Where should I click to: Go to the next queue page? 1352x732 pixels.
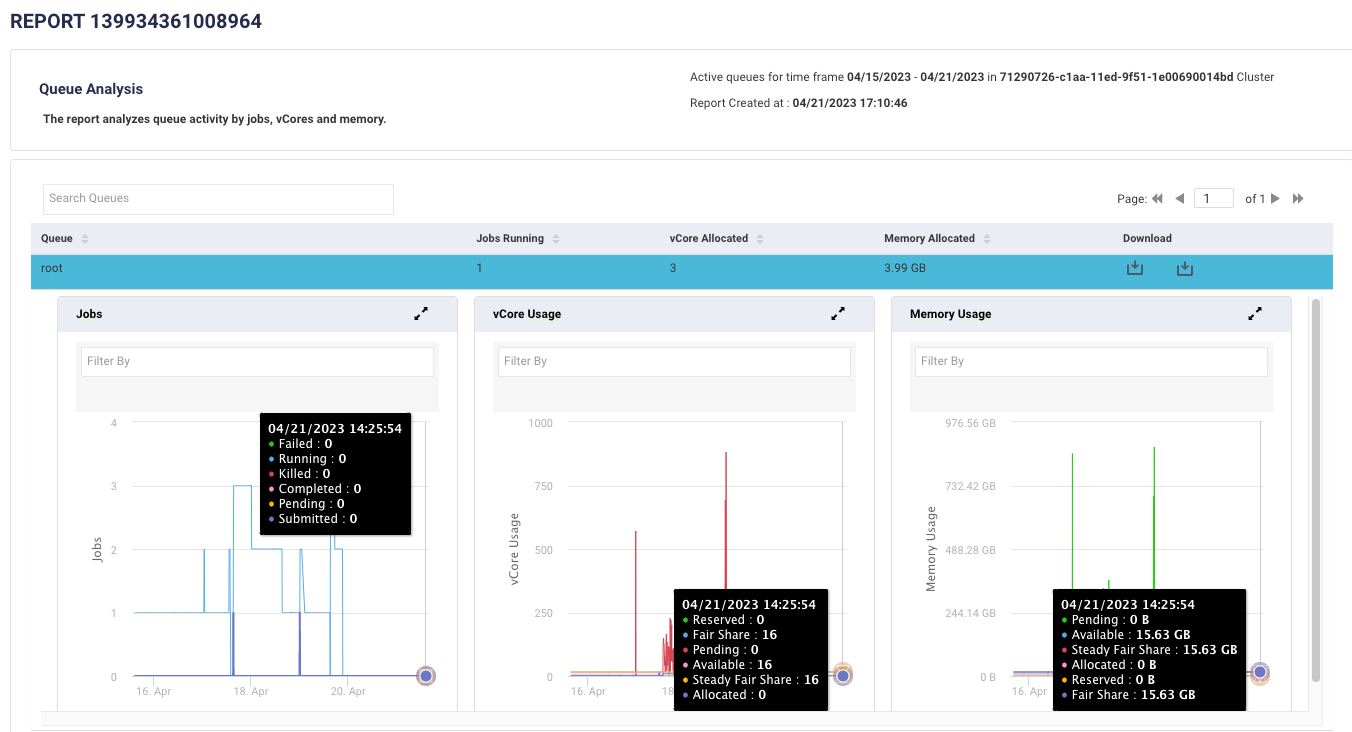[x=1275, y=199]
